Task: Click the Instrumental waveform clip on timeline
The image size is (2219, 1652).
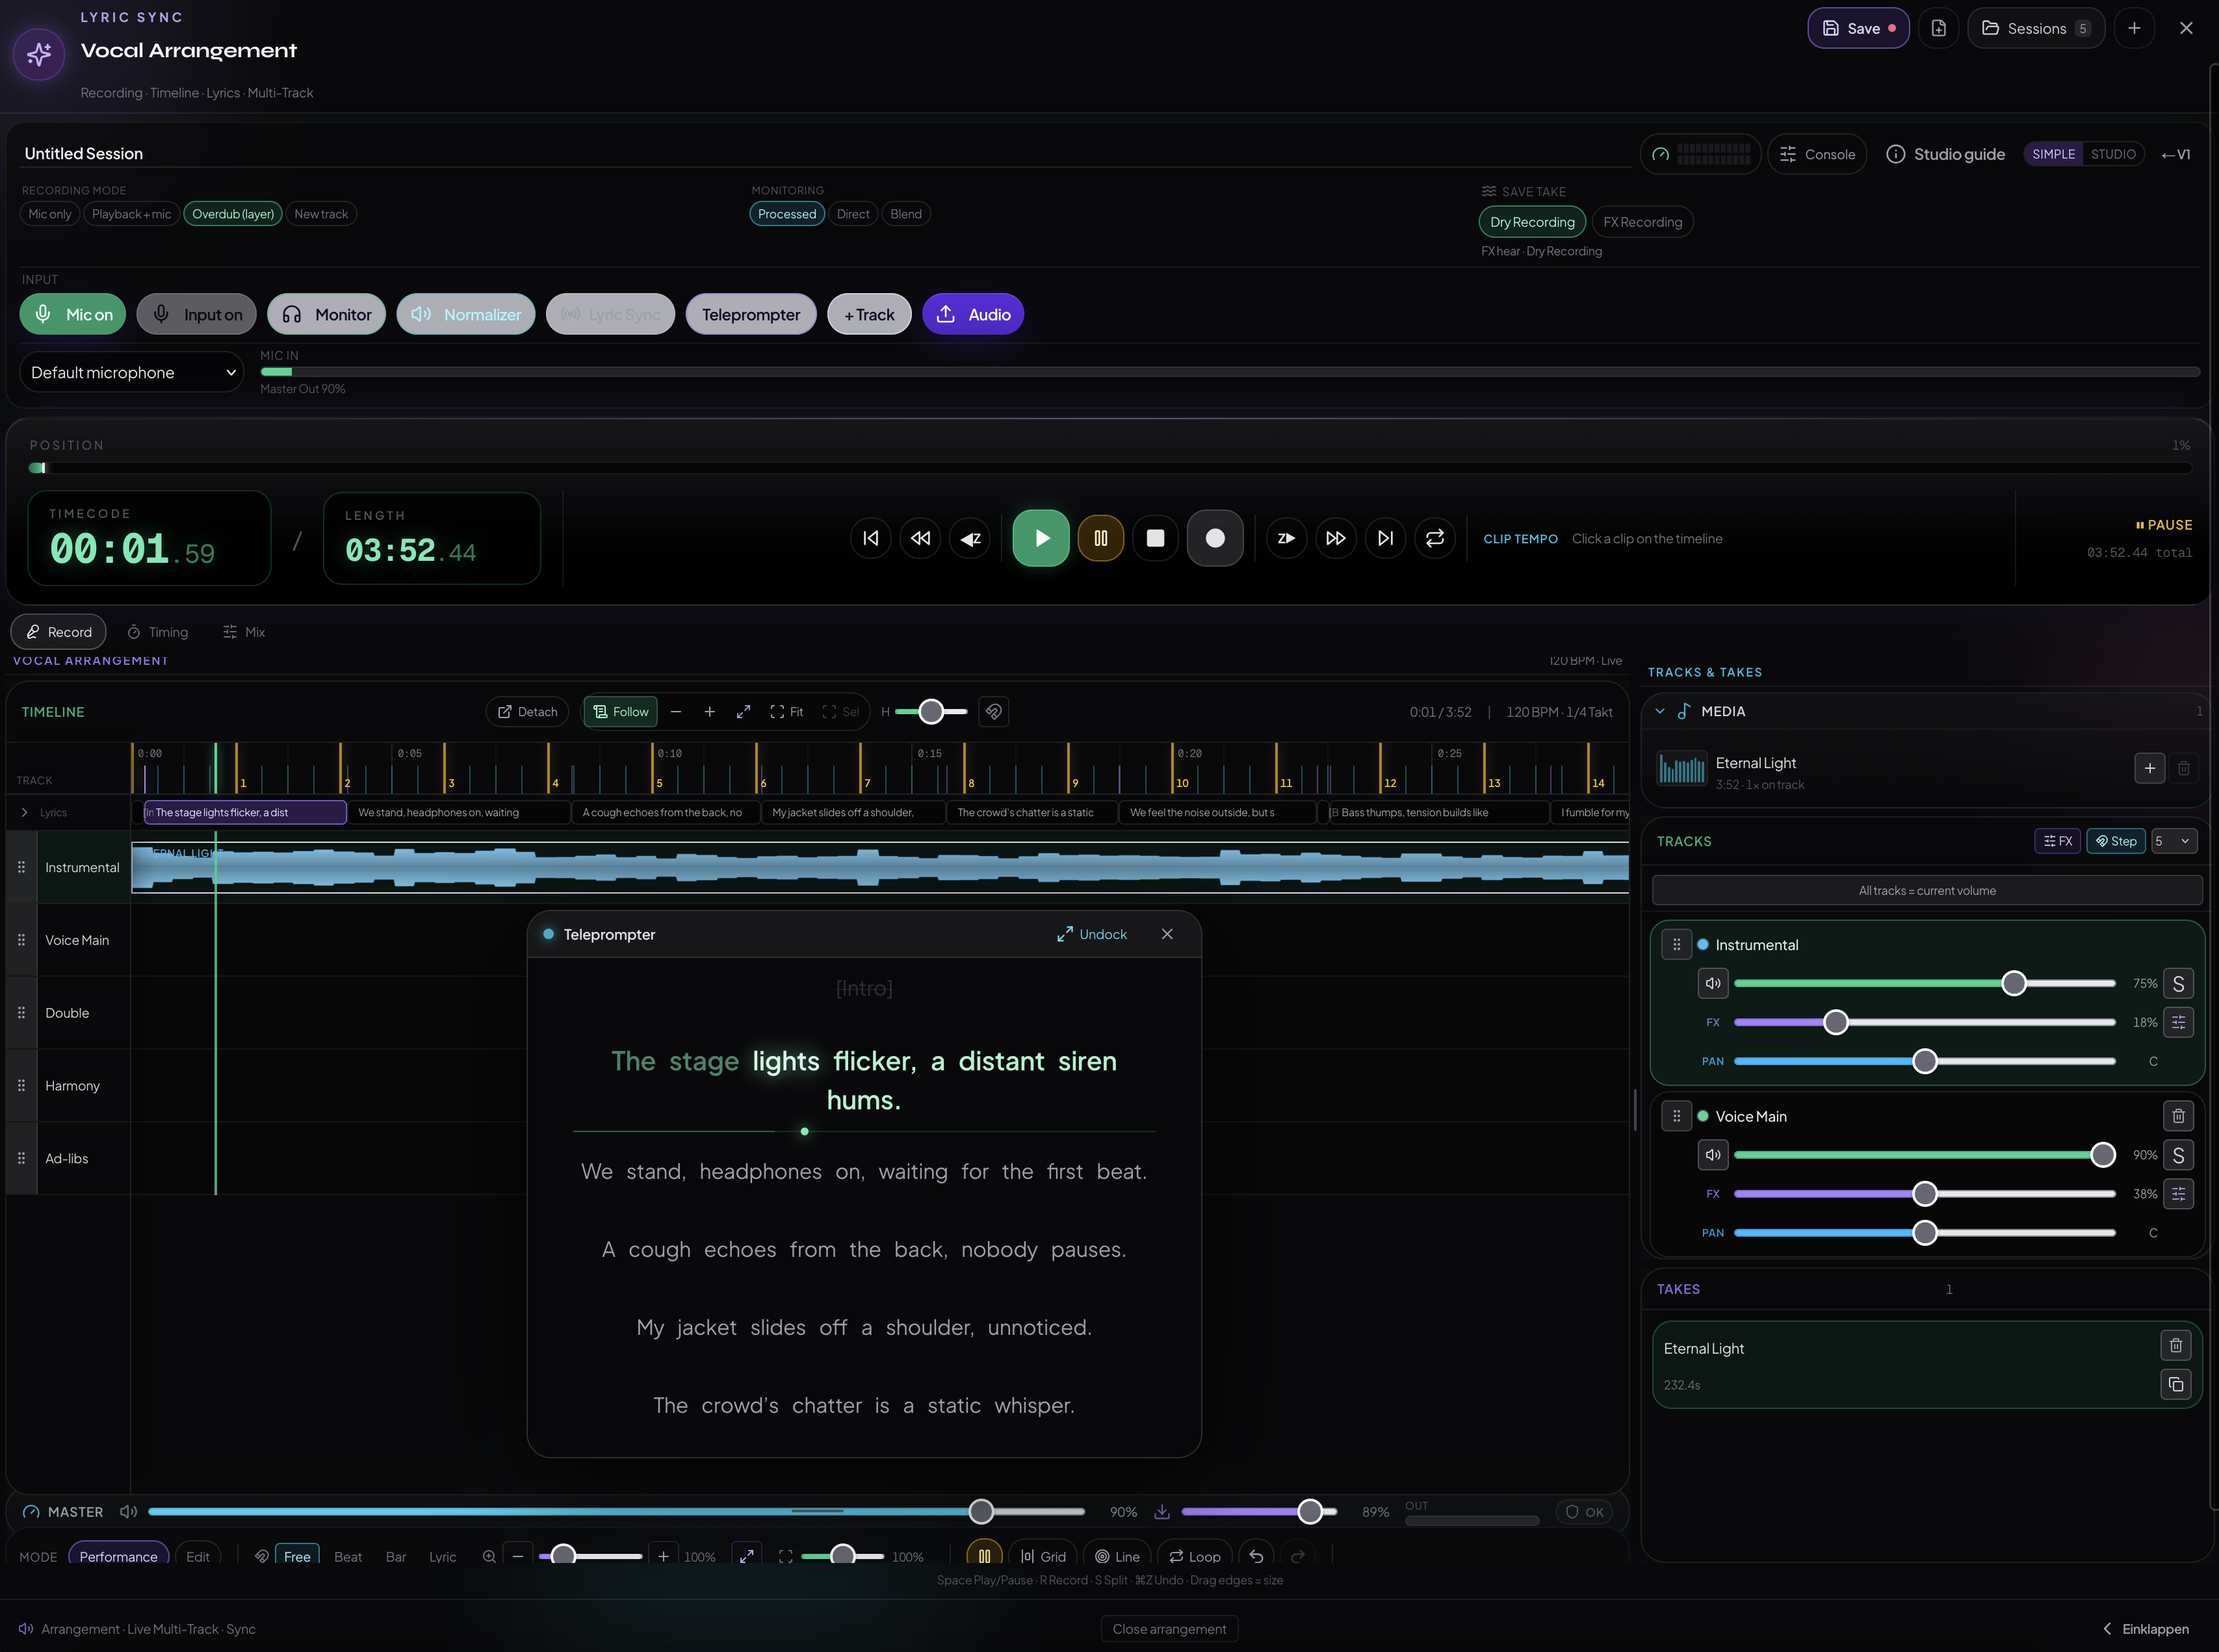Action: (880, 867)
